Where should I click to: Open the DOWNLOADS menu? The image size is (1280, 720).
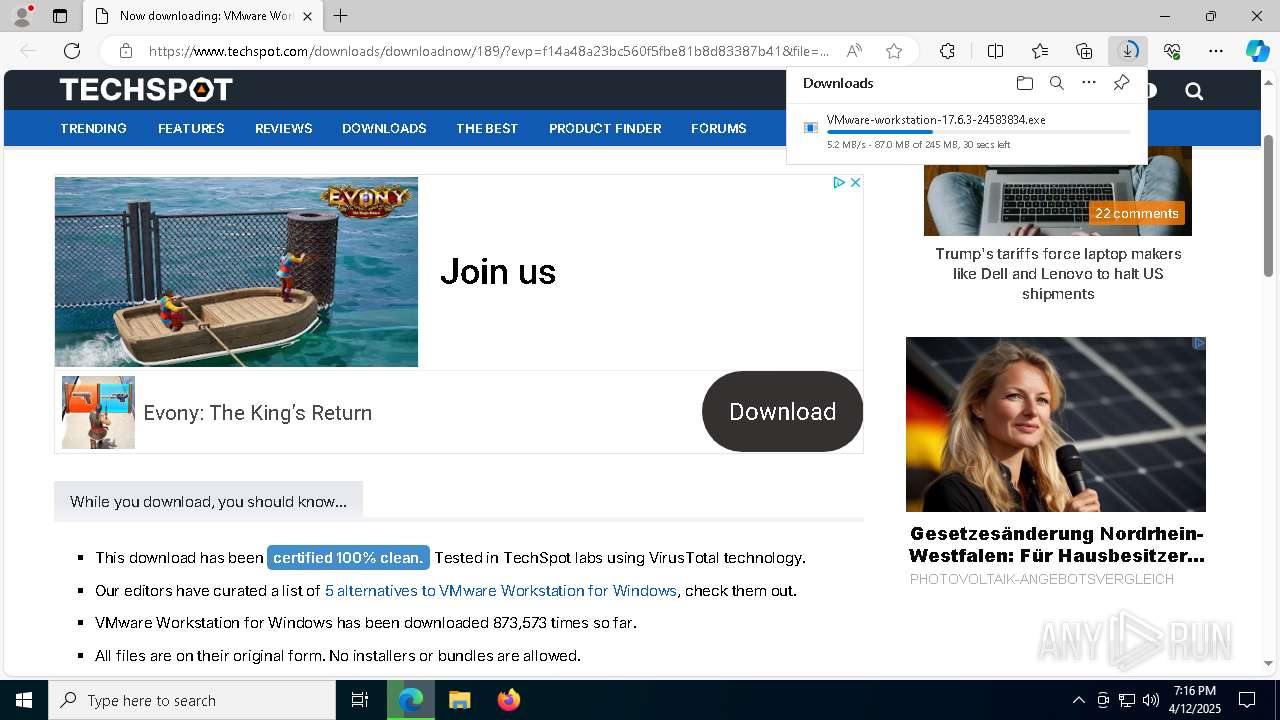click(384, 128)
